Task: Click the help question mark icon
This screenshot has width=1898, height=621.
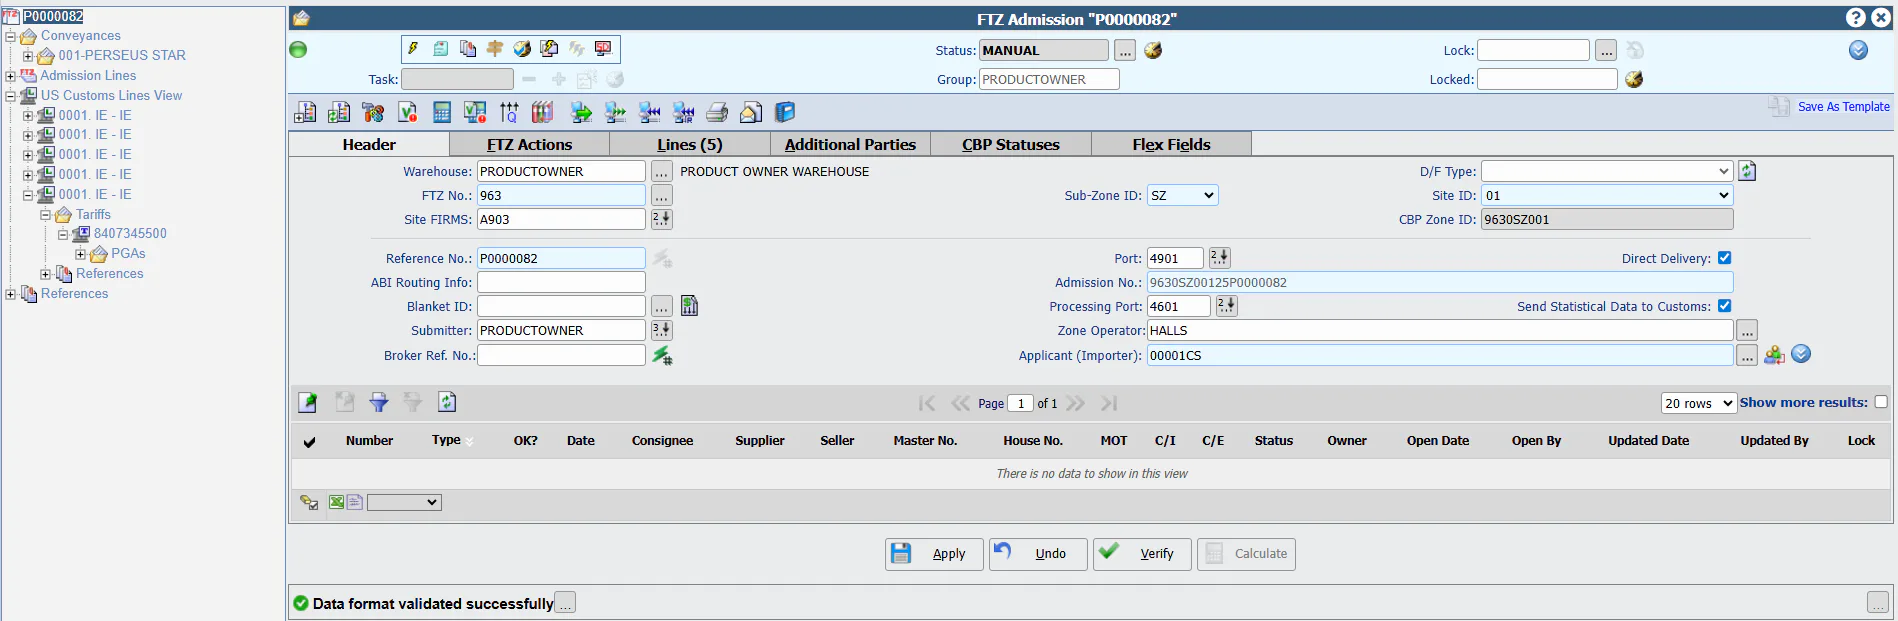Action: (1856, 18)
